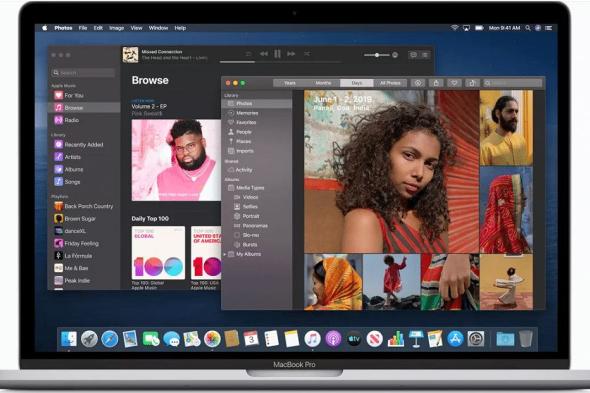The image size is (590, 393).
Task: Select For You in Music sidebar
Action: (84, 95)
